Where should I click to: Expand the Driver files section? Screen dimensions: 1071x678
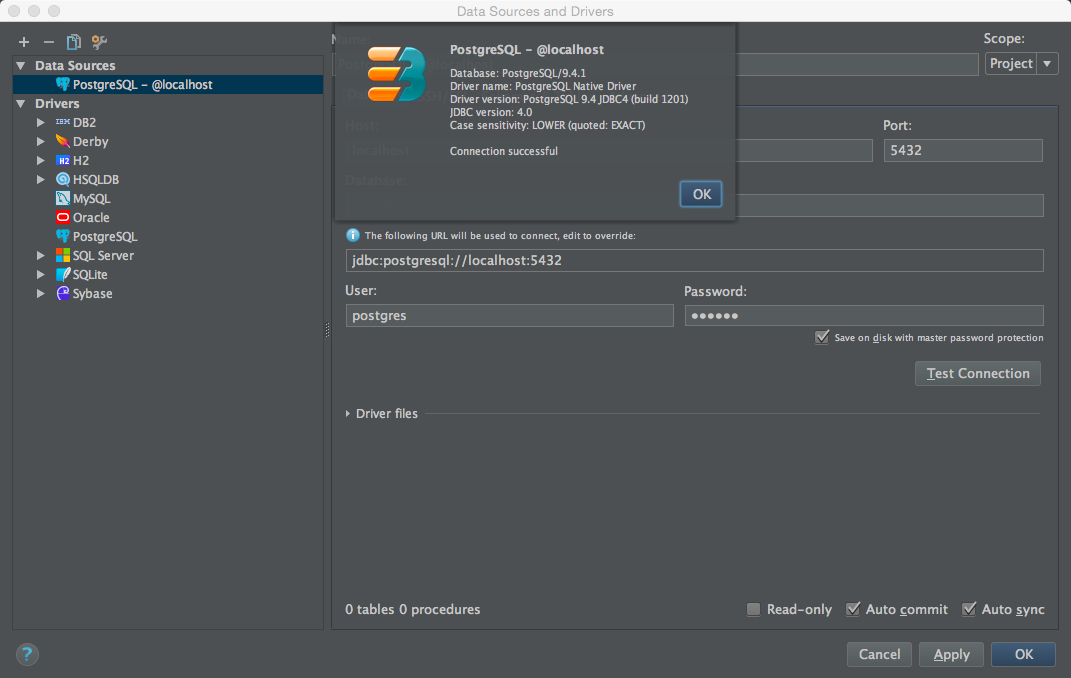[348, 414]
